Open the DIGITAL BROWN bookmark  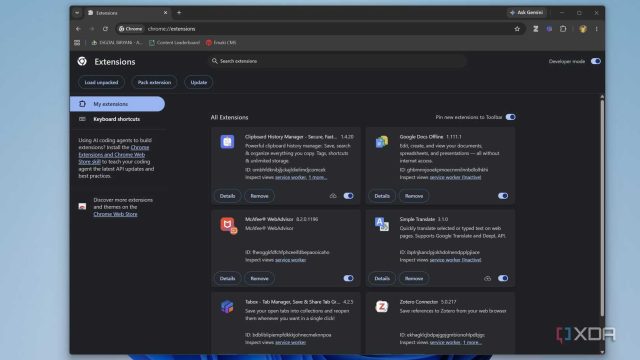coord(117,42)
